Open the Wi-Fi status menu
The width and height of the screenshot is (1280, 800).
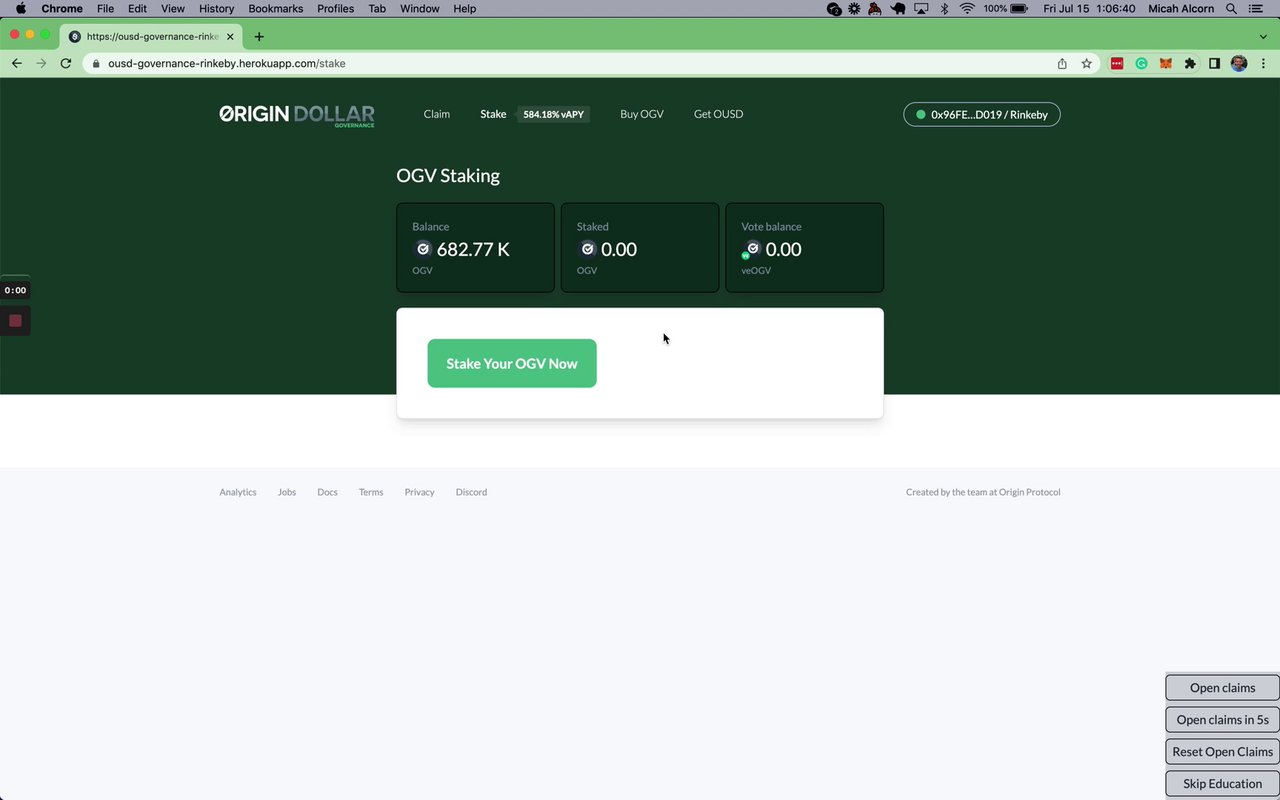pyautogui.click(x=967, y=8)
